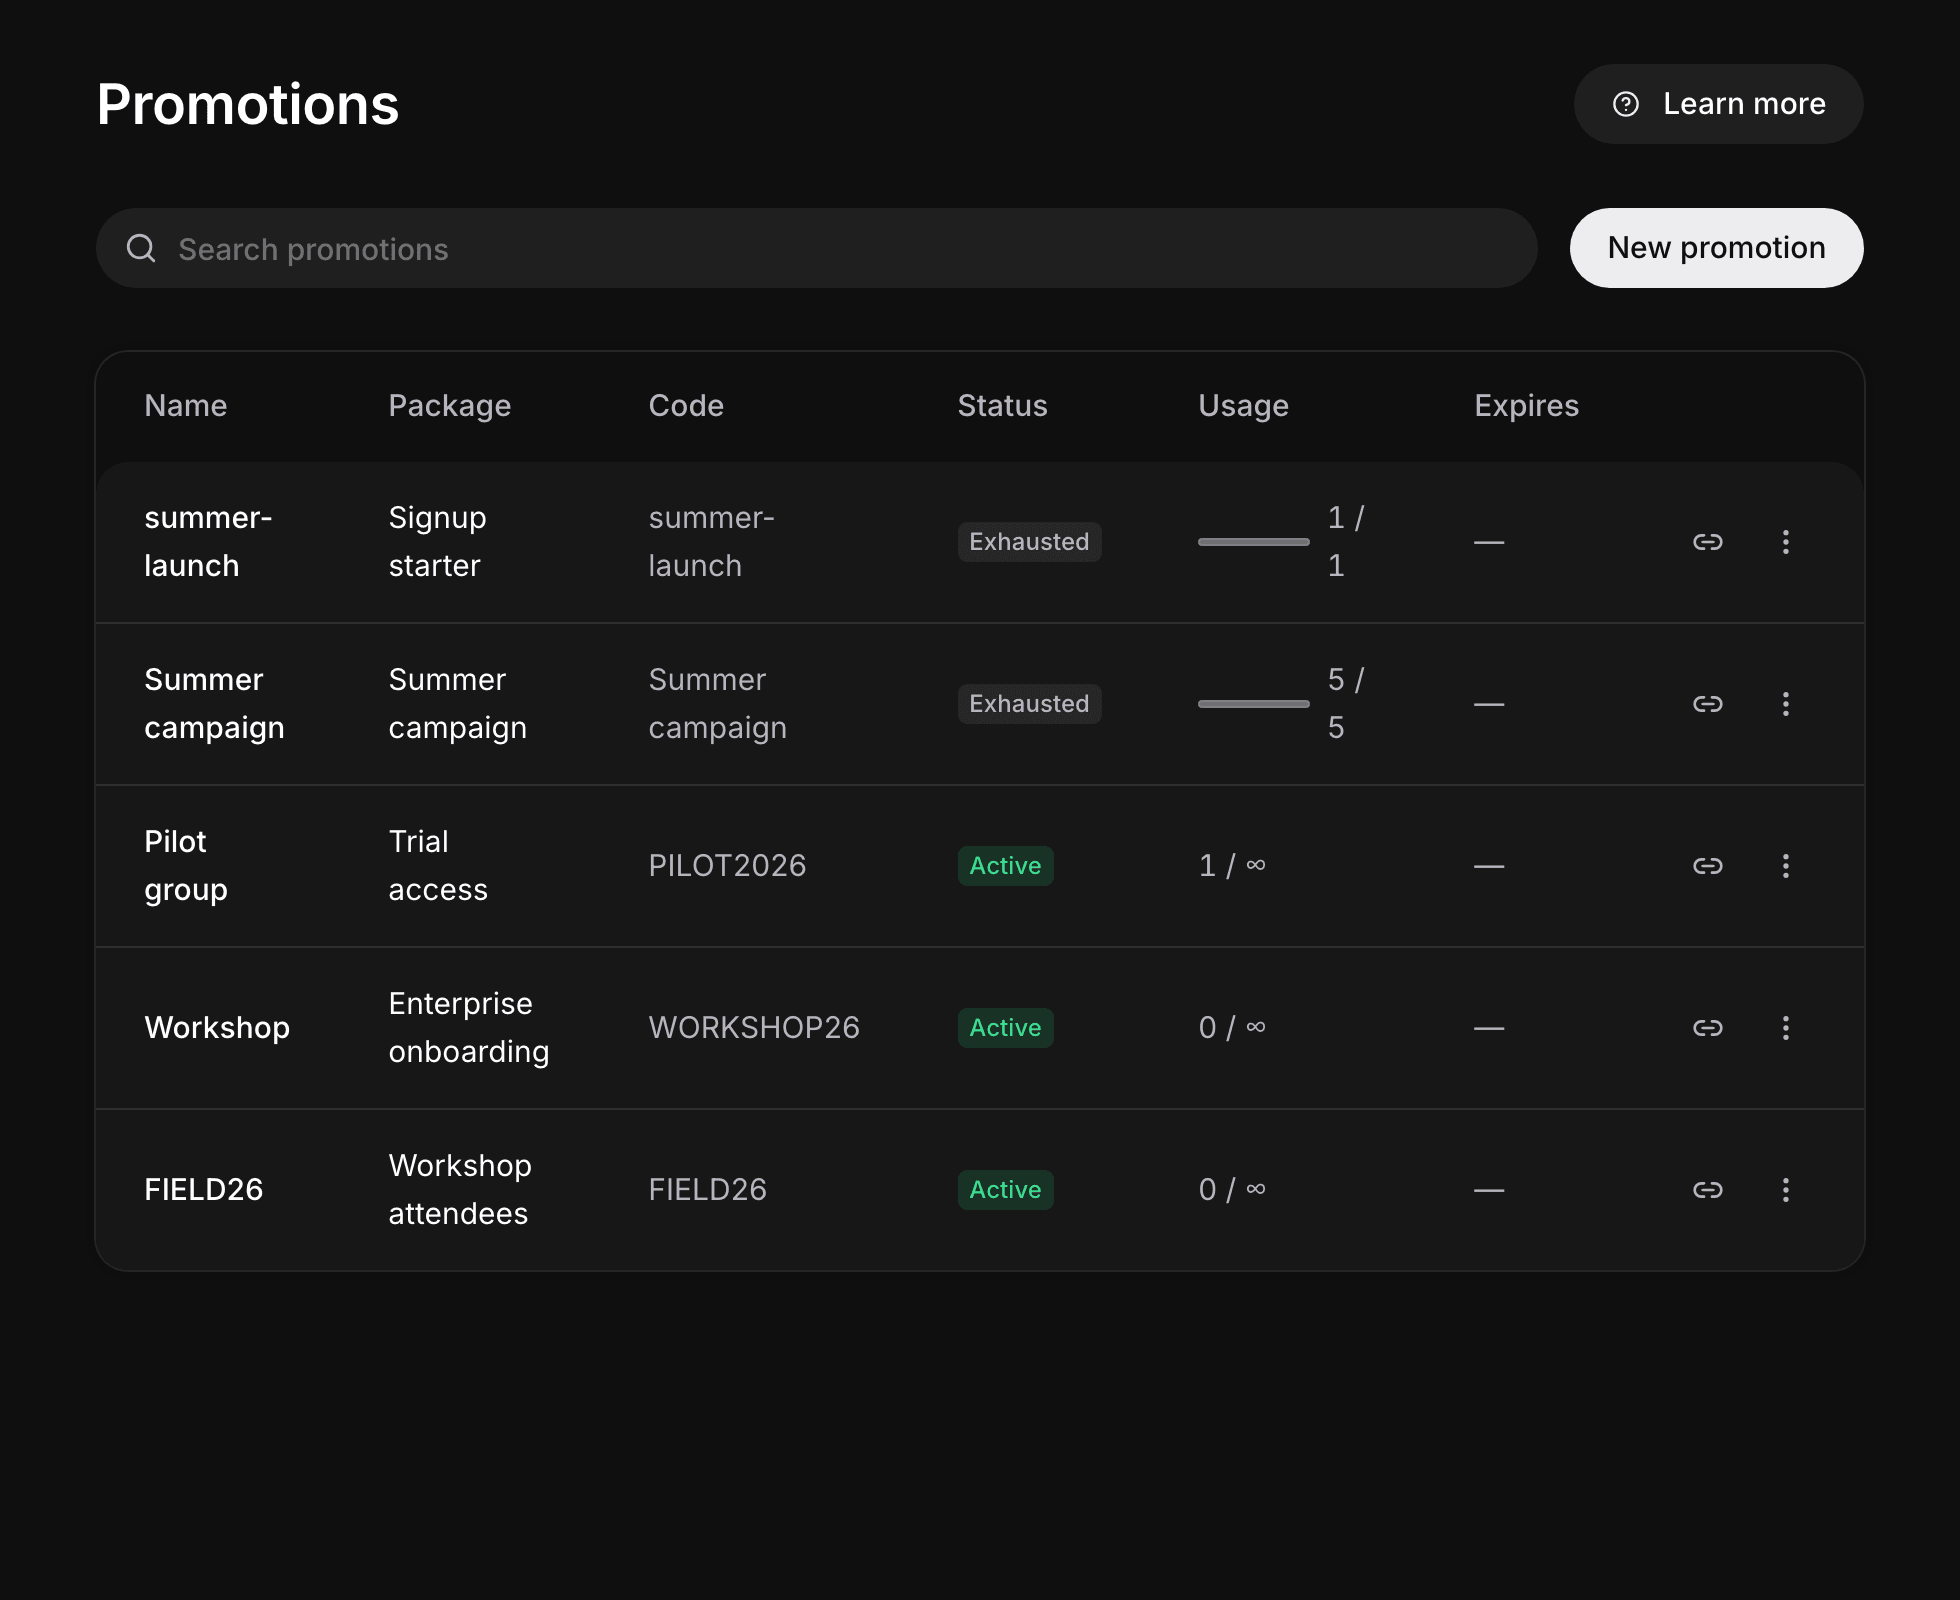Click the Enterprise onboarding package cell
Viewport: 1960px width, 1600px height.
coord(469,1028)
